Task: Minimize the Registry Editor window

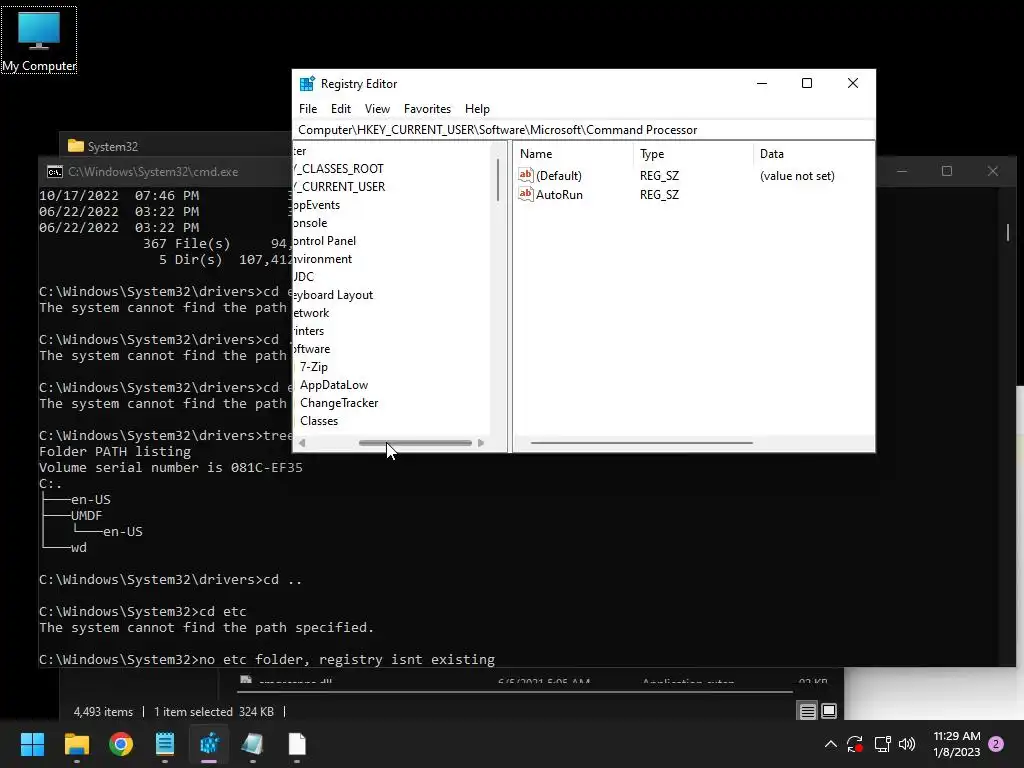Action: pyautogui.click(x=761, y=83)
